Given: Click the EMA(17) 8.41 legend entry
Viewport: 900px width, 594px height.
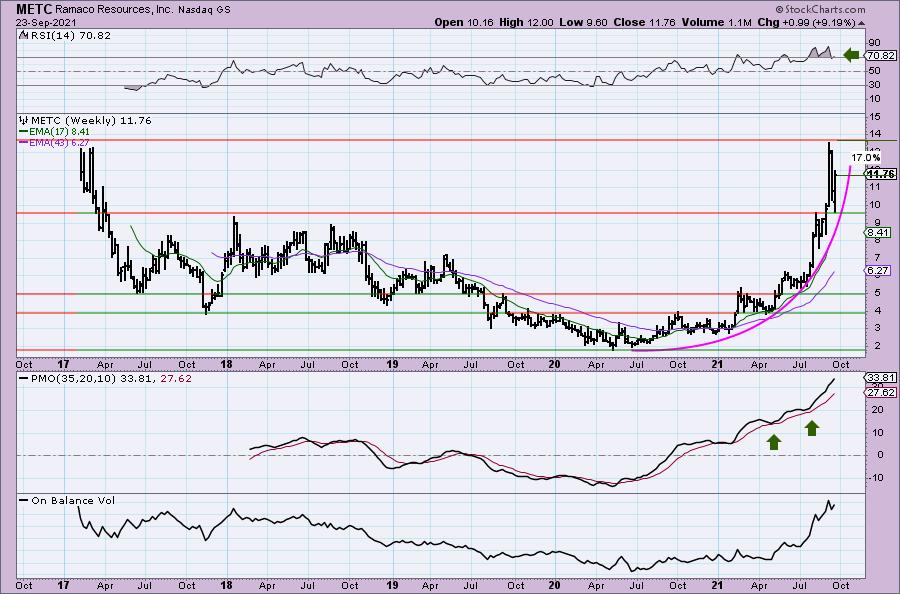Looking at the screenshot, I should (x=55, y=131).
